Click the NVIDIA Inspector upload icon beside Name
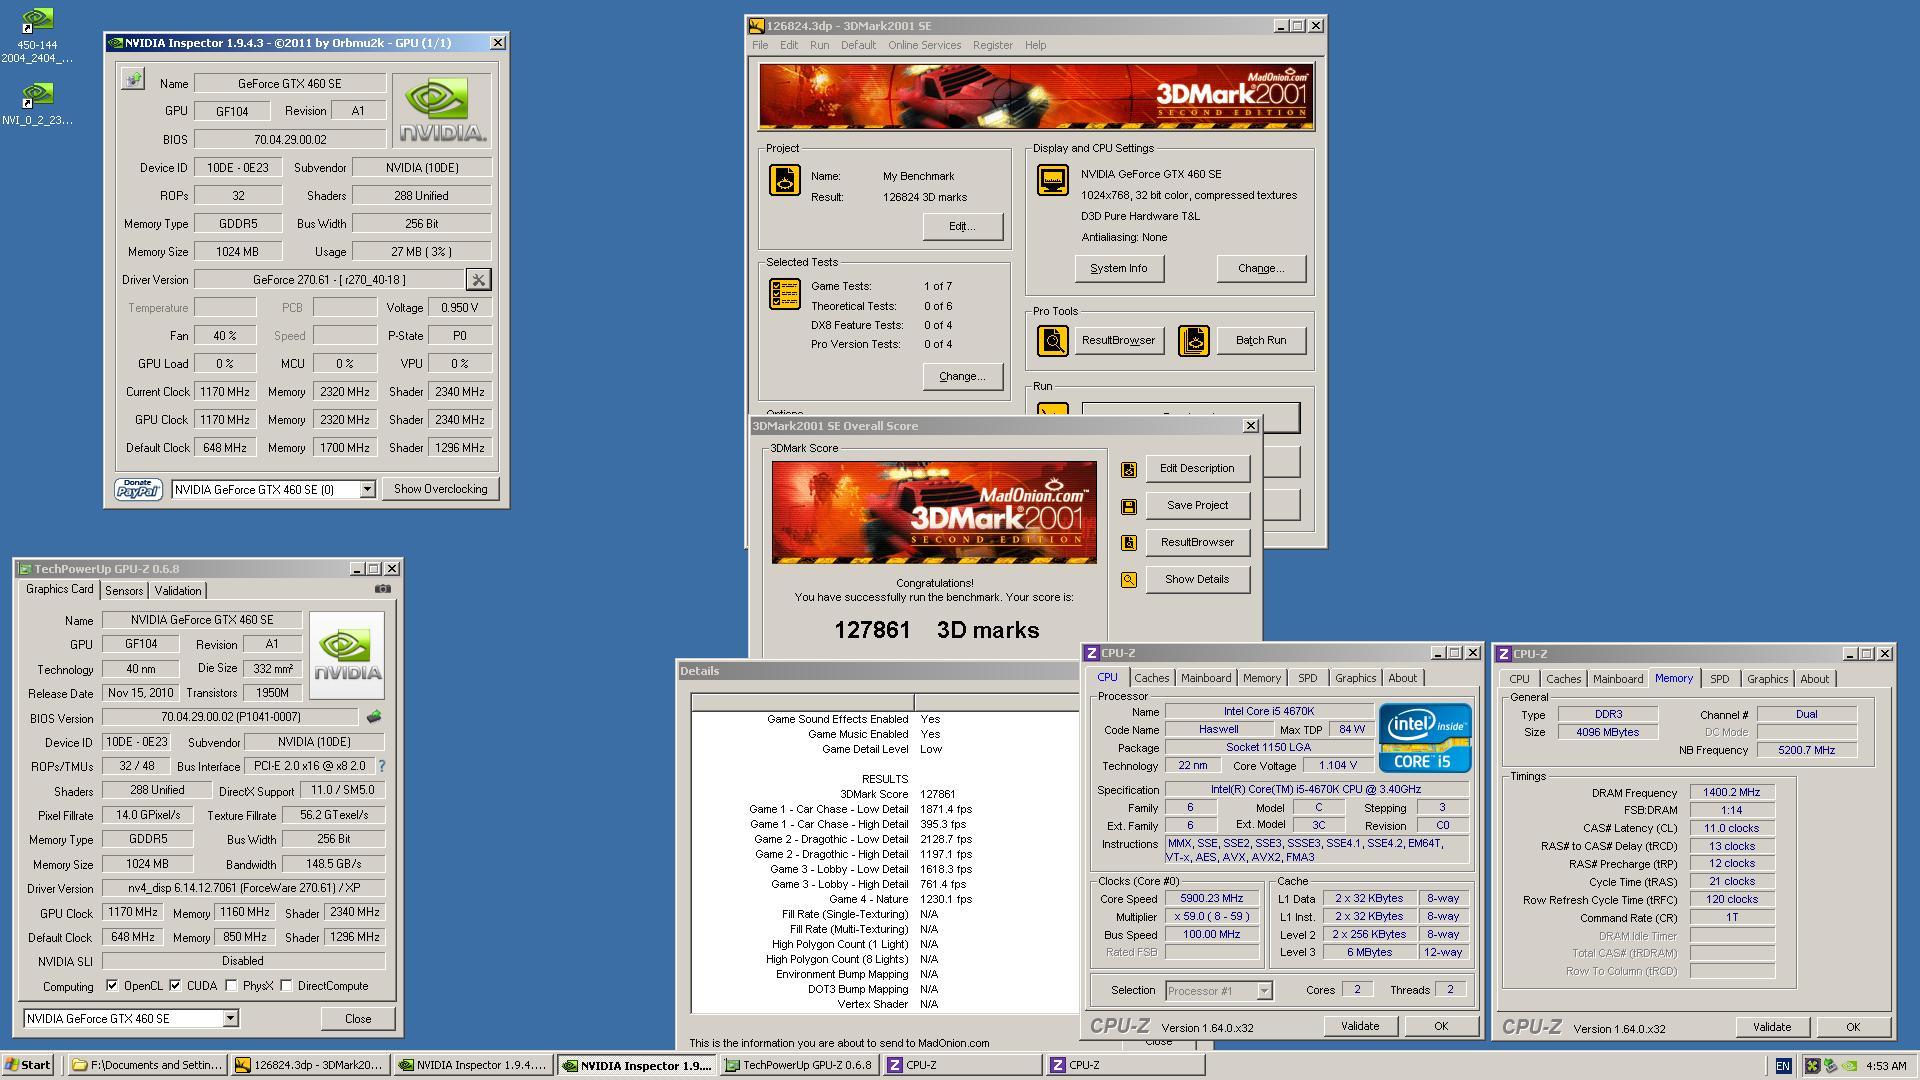The height and width of the screenshot is (1080, 1920). click(x=133, y=79)
